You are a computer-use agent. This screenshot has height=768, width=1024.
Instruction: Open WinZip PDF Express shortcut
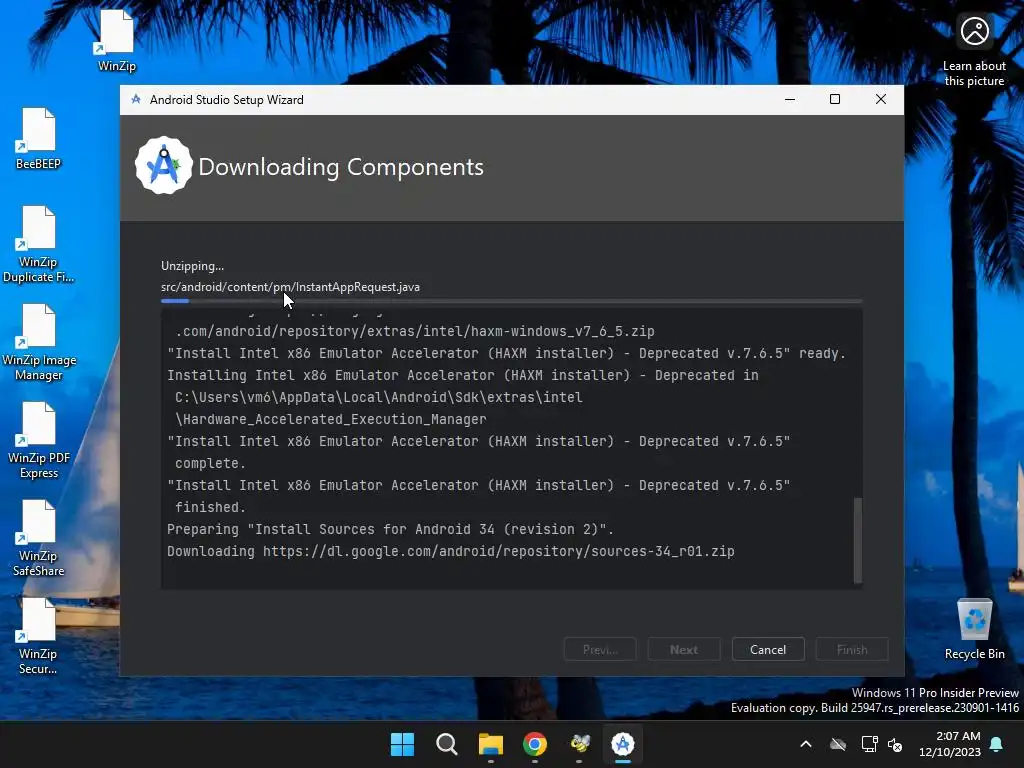38,440
